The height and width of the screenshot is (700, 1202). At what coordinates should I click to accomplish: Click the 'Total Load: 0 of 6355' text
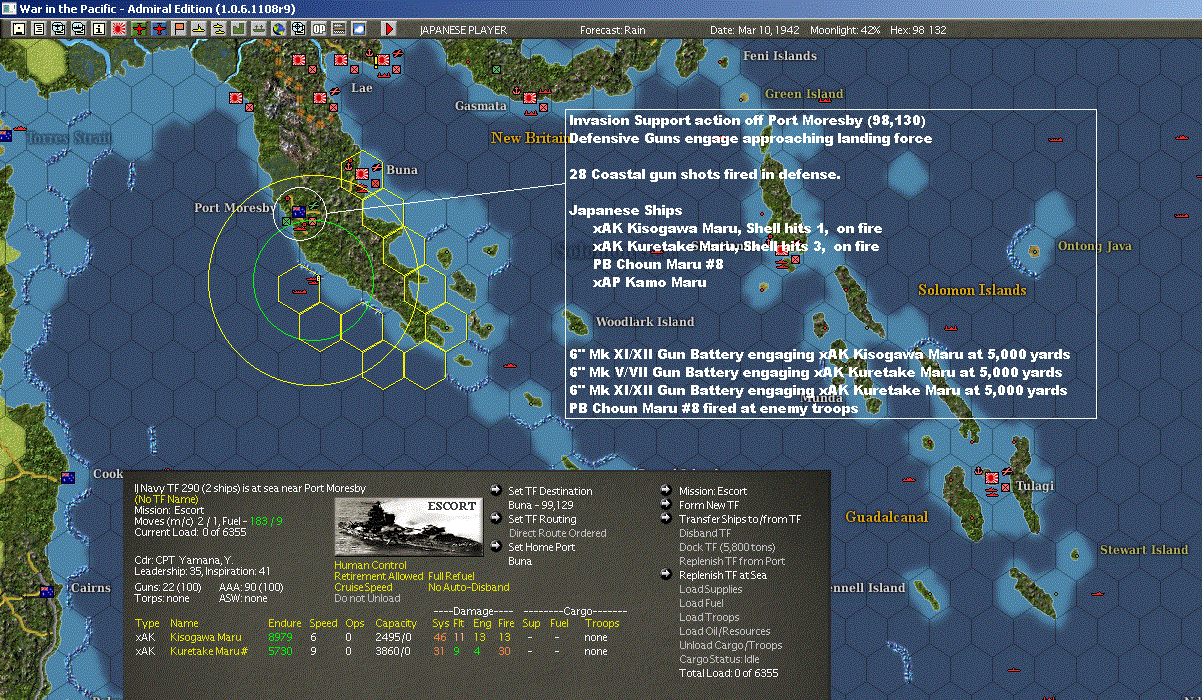(728, 673)
